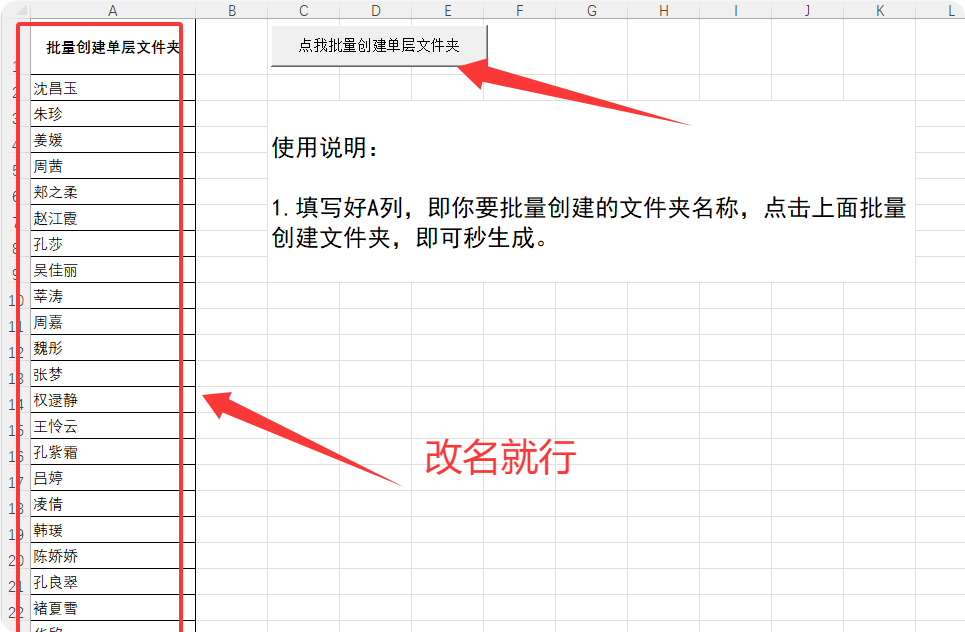Select column J header
Screen dimensions: 965x632
807,10
